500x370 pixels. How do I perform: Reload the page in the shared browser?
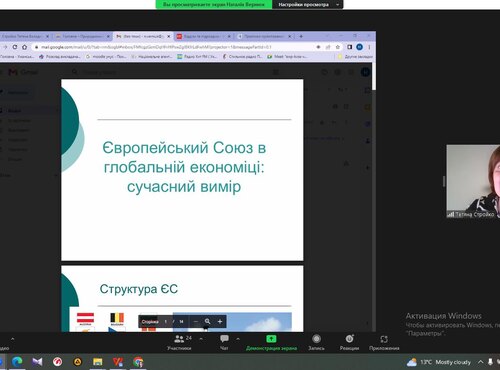[15, 47]
